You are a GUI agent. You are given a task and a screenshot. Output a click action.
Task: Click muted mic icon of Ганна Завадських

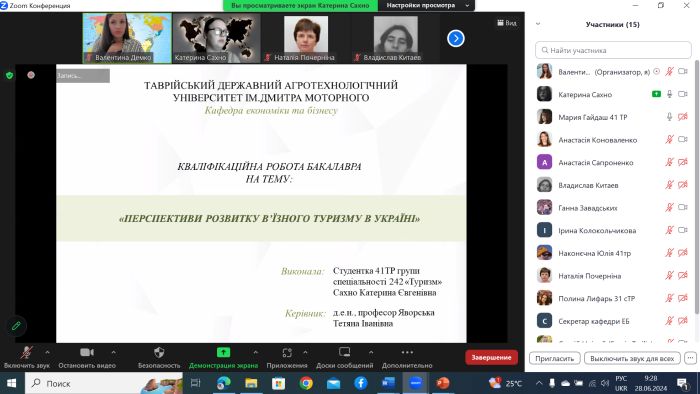(669, 207)
